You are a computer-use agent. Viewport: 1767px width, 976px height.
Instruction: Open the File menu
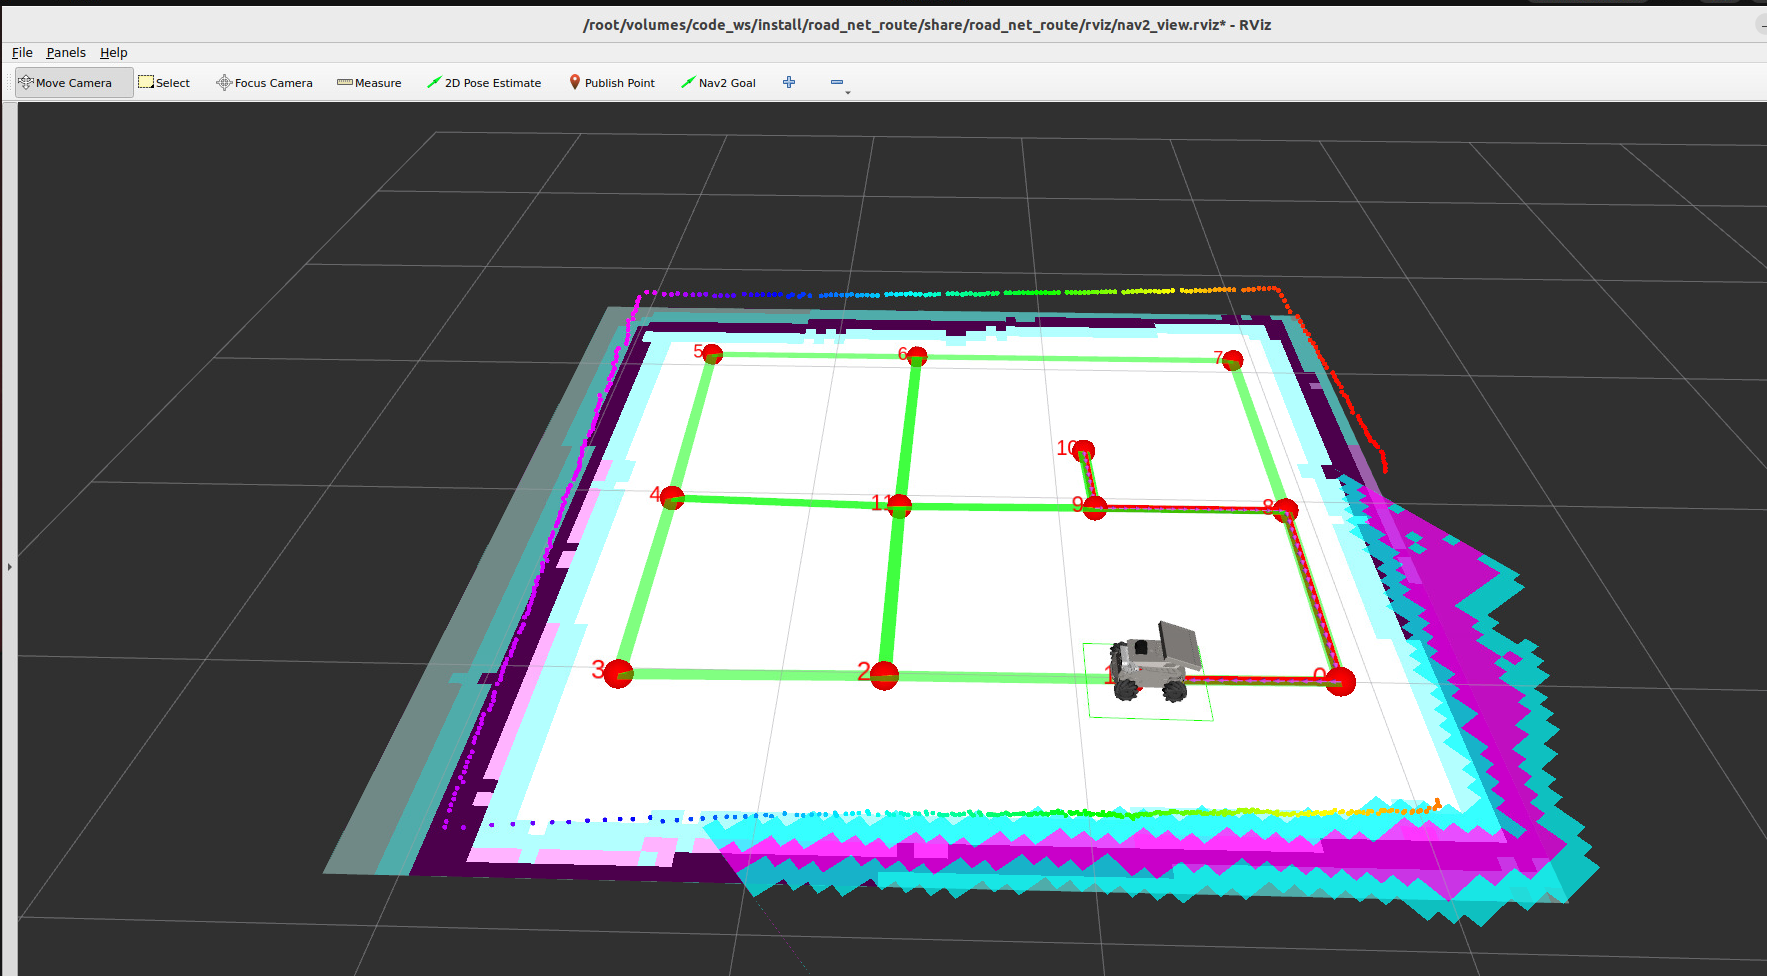tap(22, 53)
